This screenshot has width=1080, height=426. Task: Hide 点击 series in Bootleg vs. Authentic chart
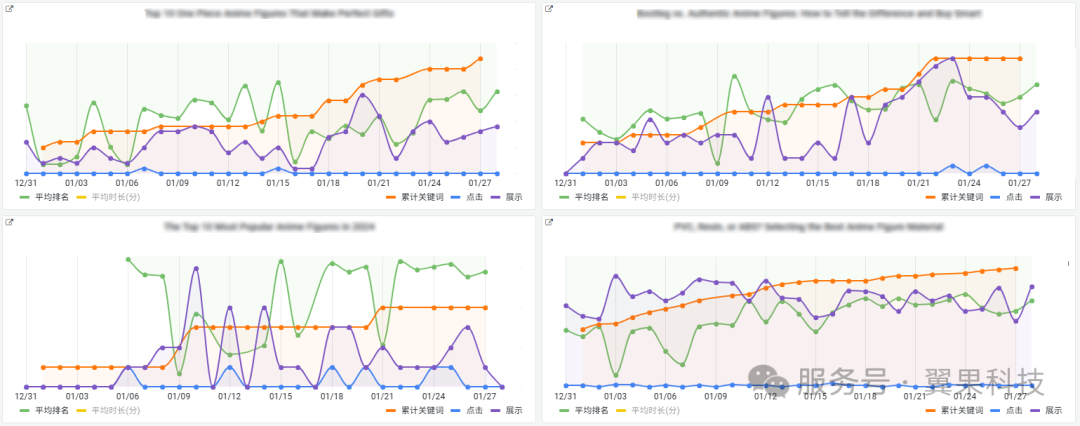coord(1014,197)
